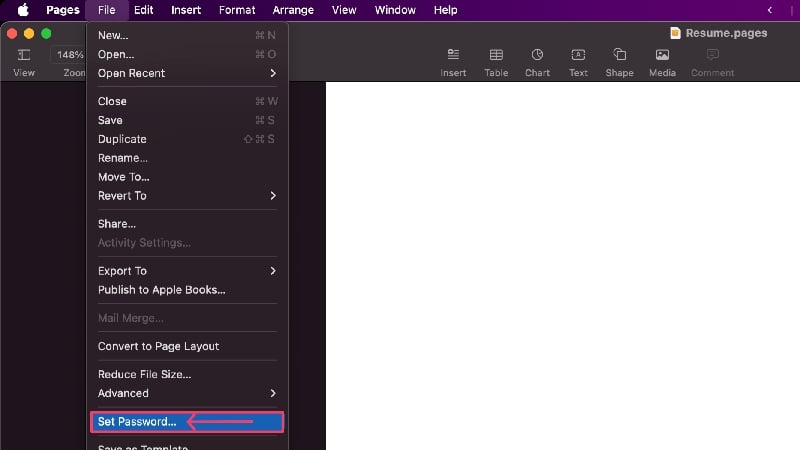The height and width of the screenshot is (450, 800).
Task: Choose New... from the File menu
Action: 187,35
